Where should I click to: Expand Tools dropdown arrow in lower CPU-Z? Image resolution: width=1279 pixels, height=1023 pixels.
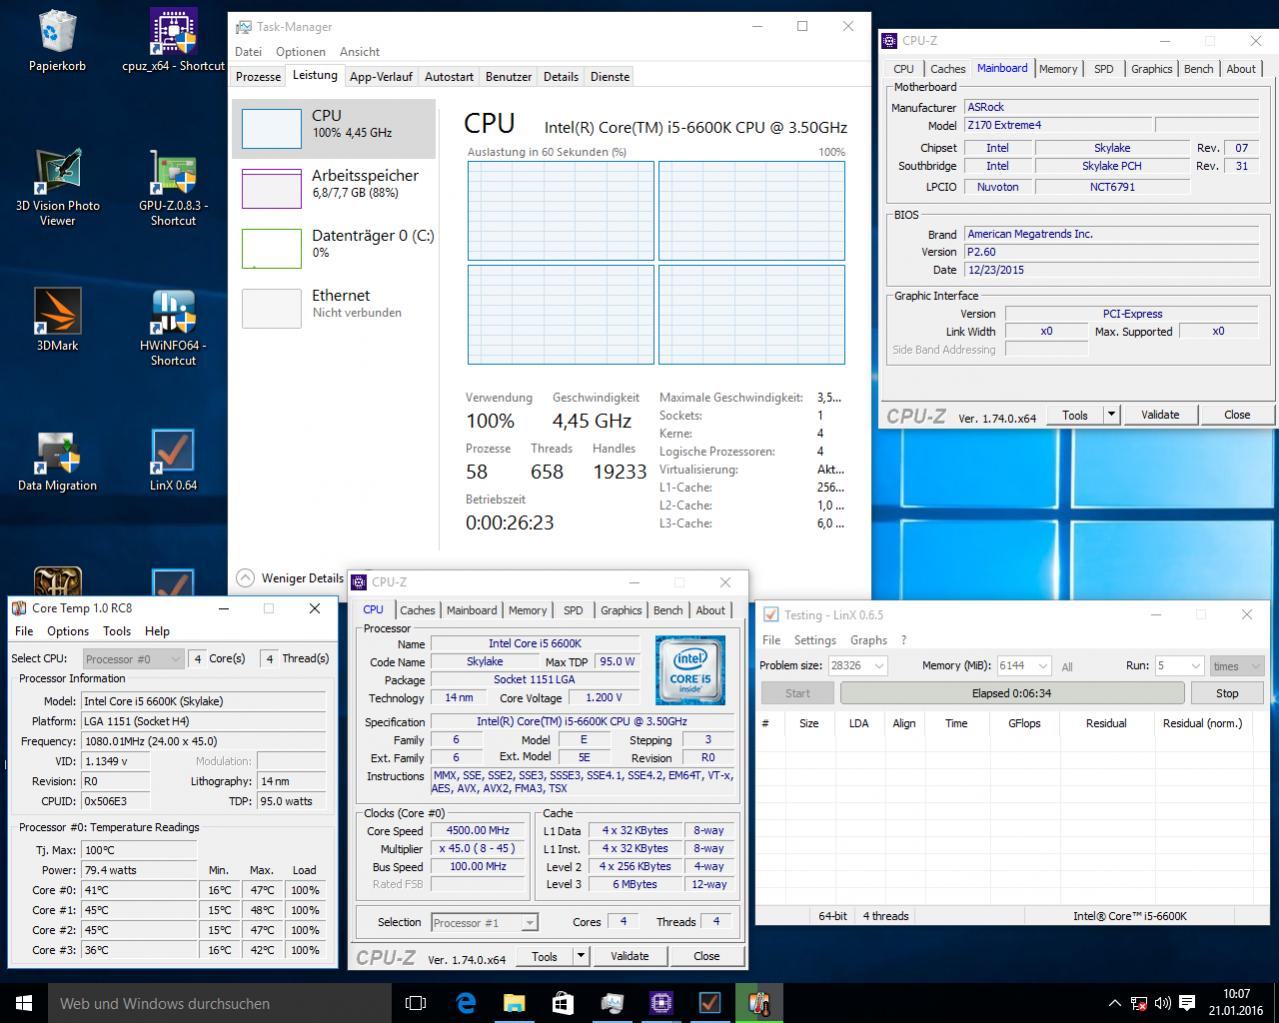coord(580,956)
